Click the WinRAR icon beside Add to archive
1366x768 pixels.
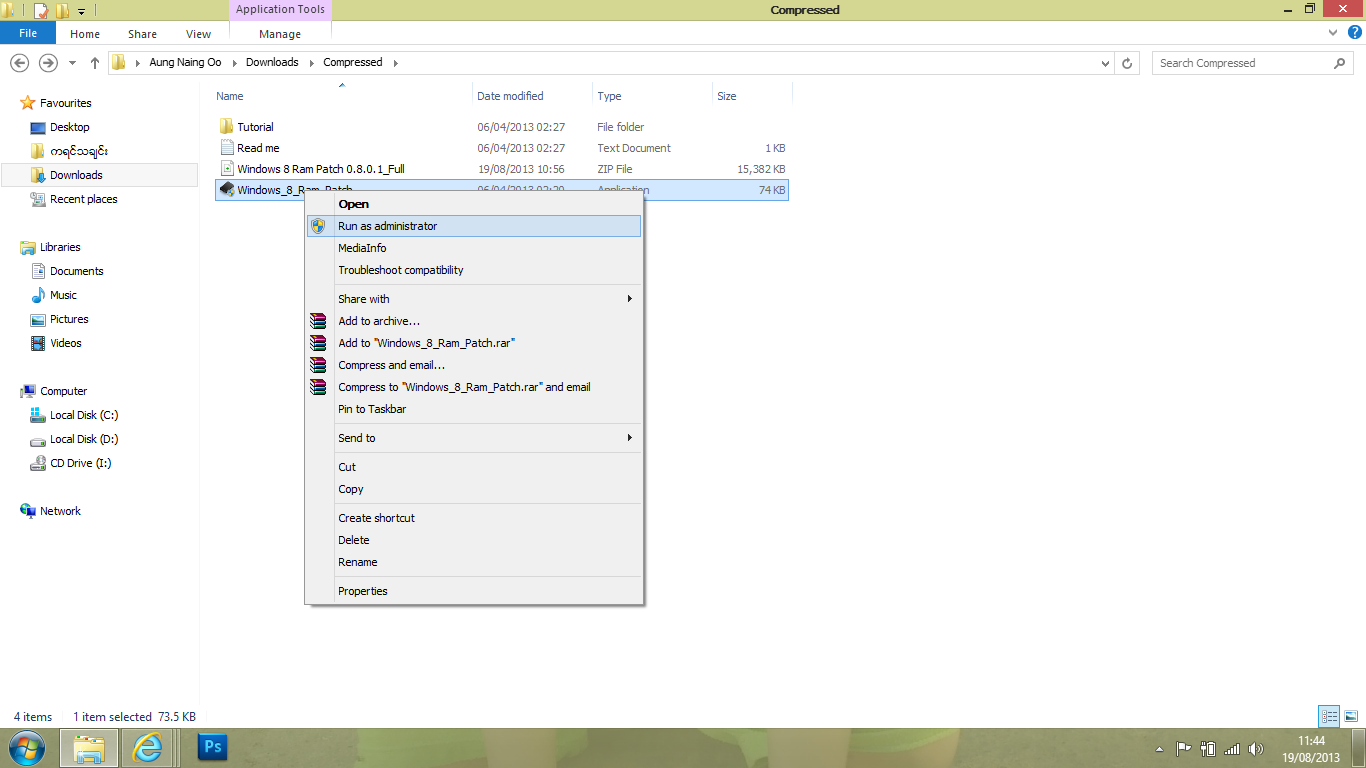[318, 321]
